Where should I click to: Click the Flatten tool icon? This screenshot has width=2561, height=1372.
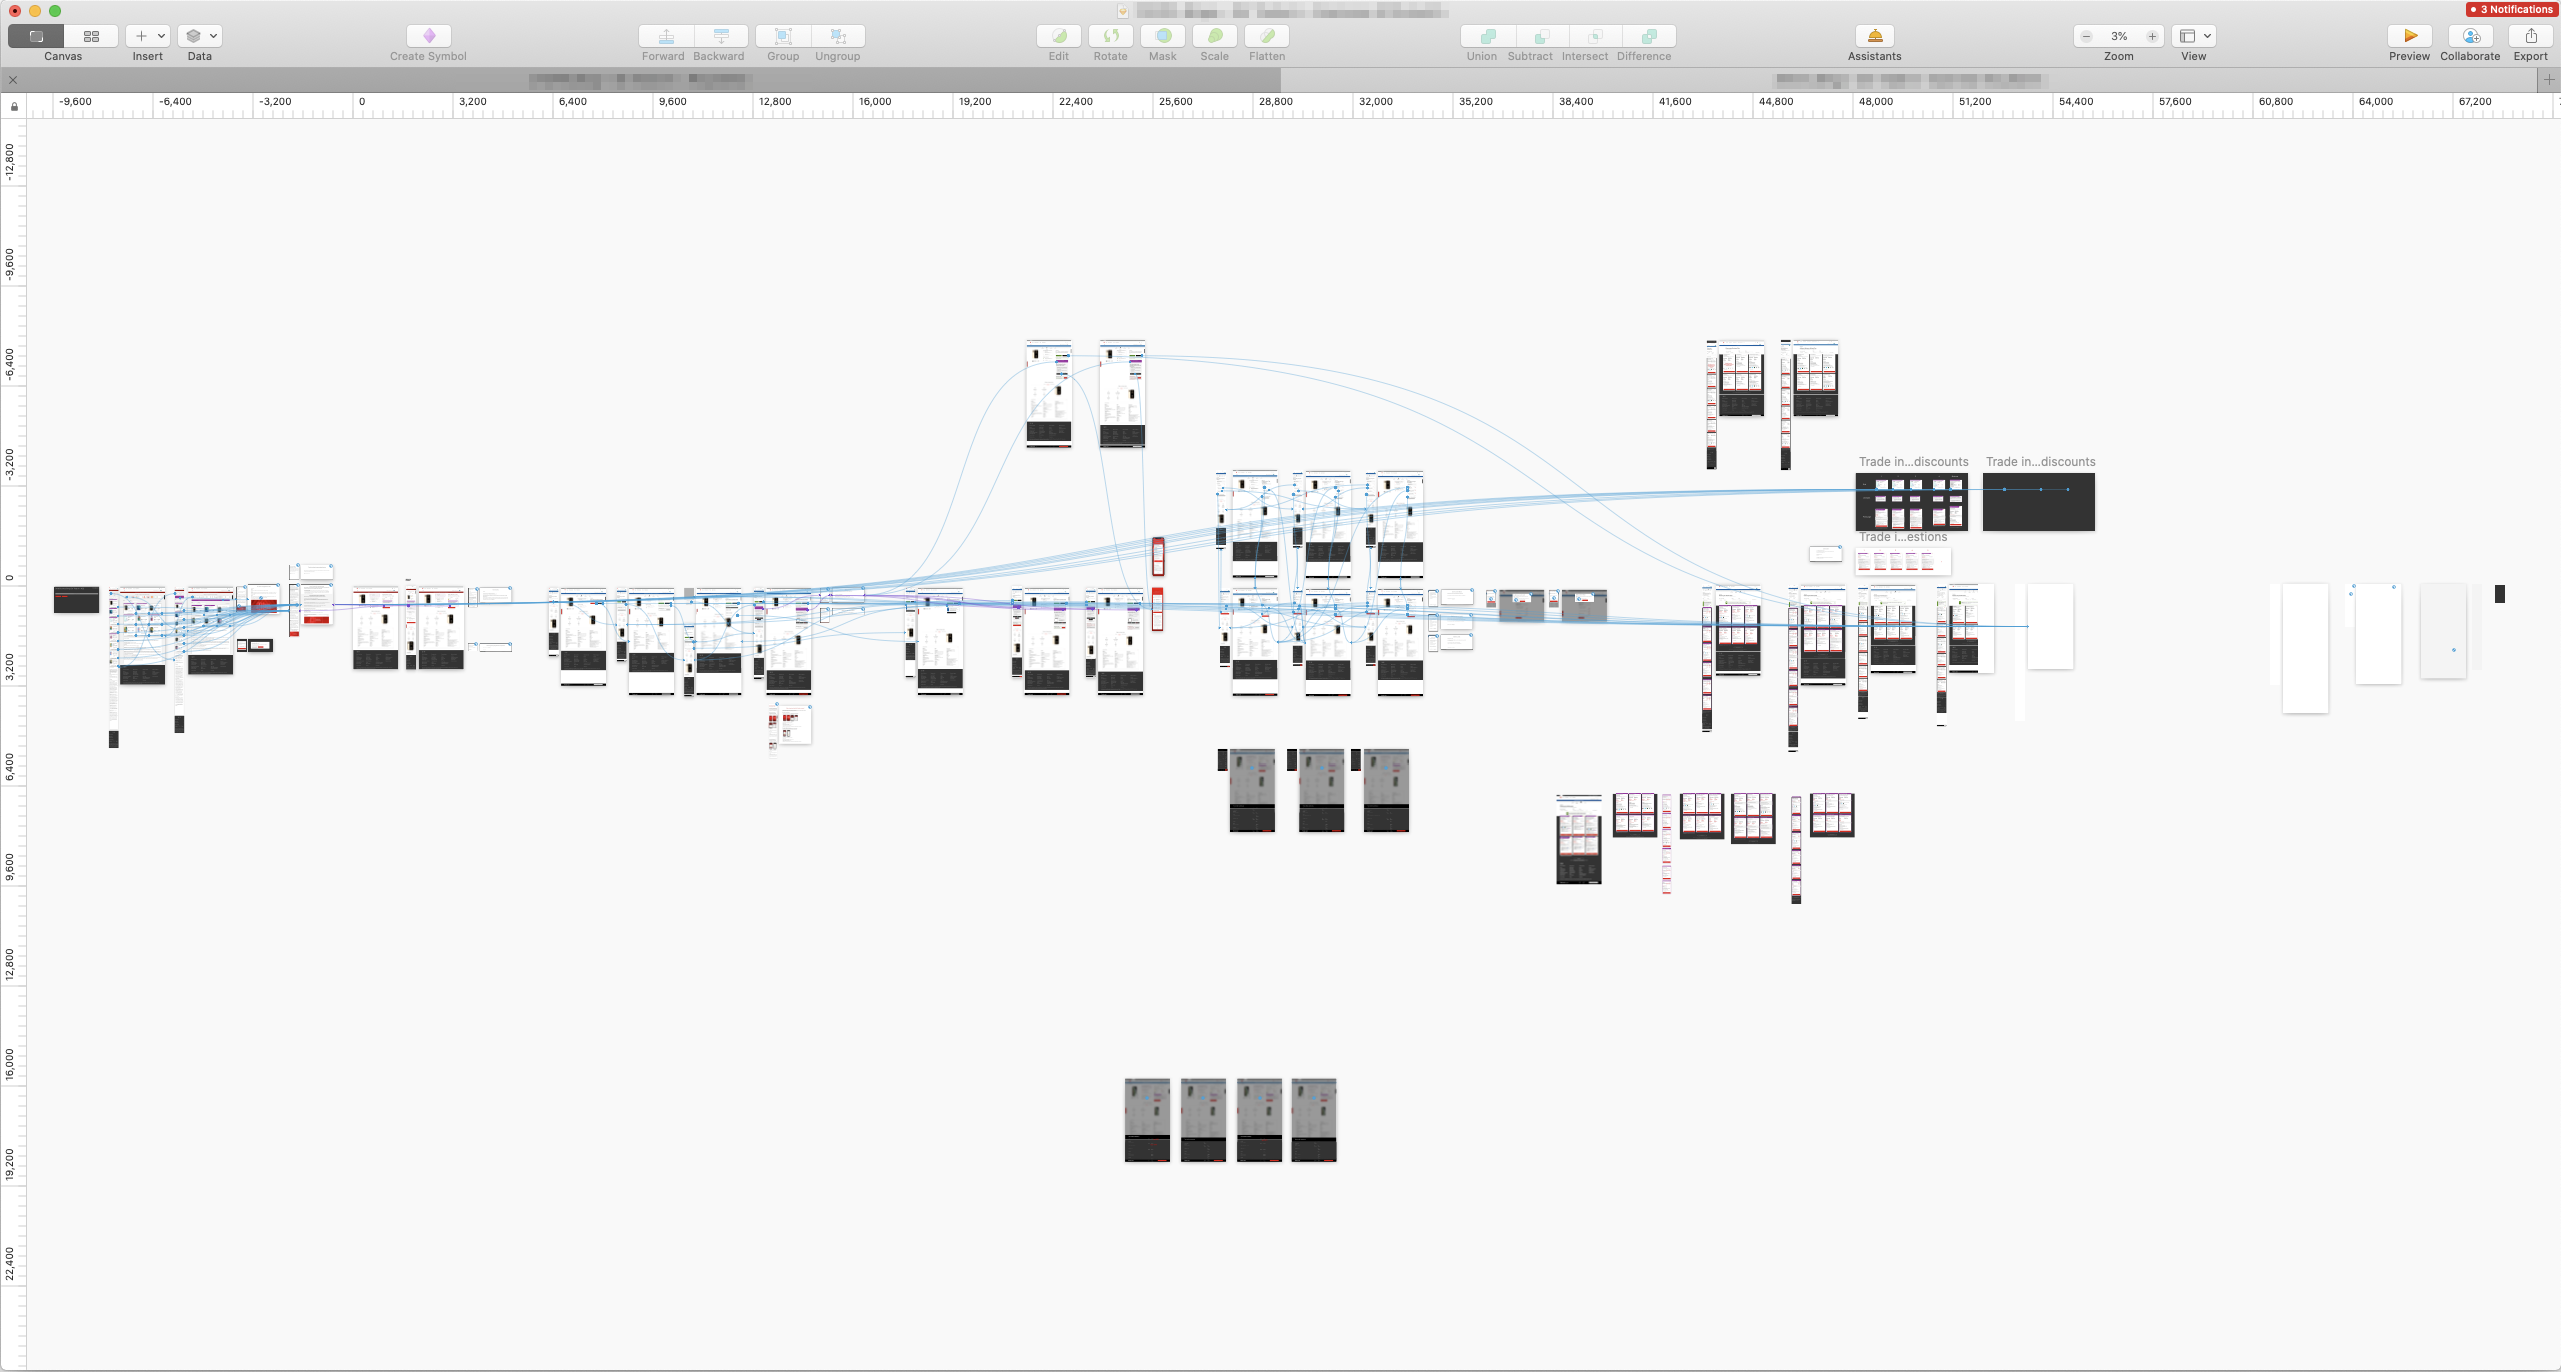pyautogui.click(x=1266, y=36)
